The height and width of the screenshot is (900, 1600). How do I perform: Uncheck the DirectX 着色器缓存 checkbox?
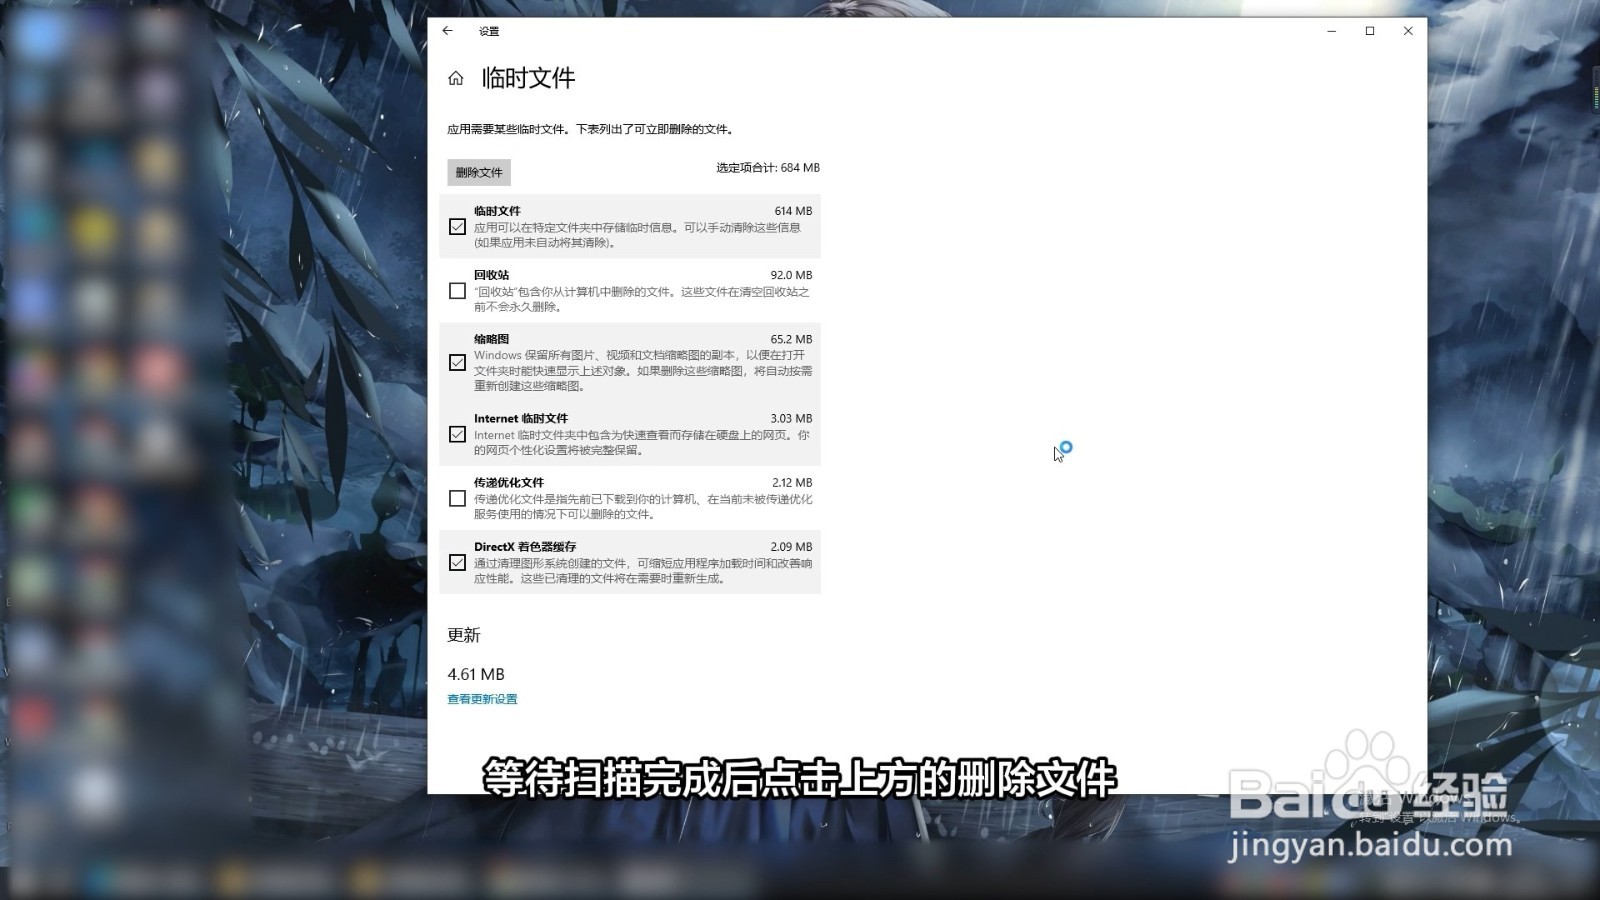(457, 562)
